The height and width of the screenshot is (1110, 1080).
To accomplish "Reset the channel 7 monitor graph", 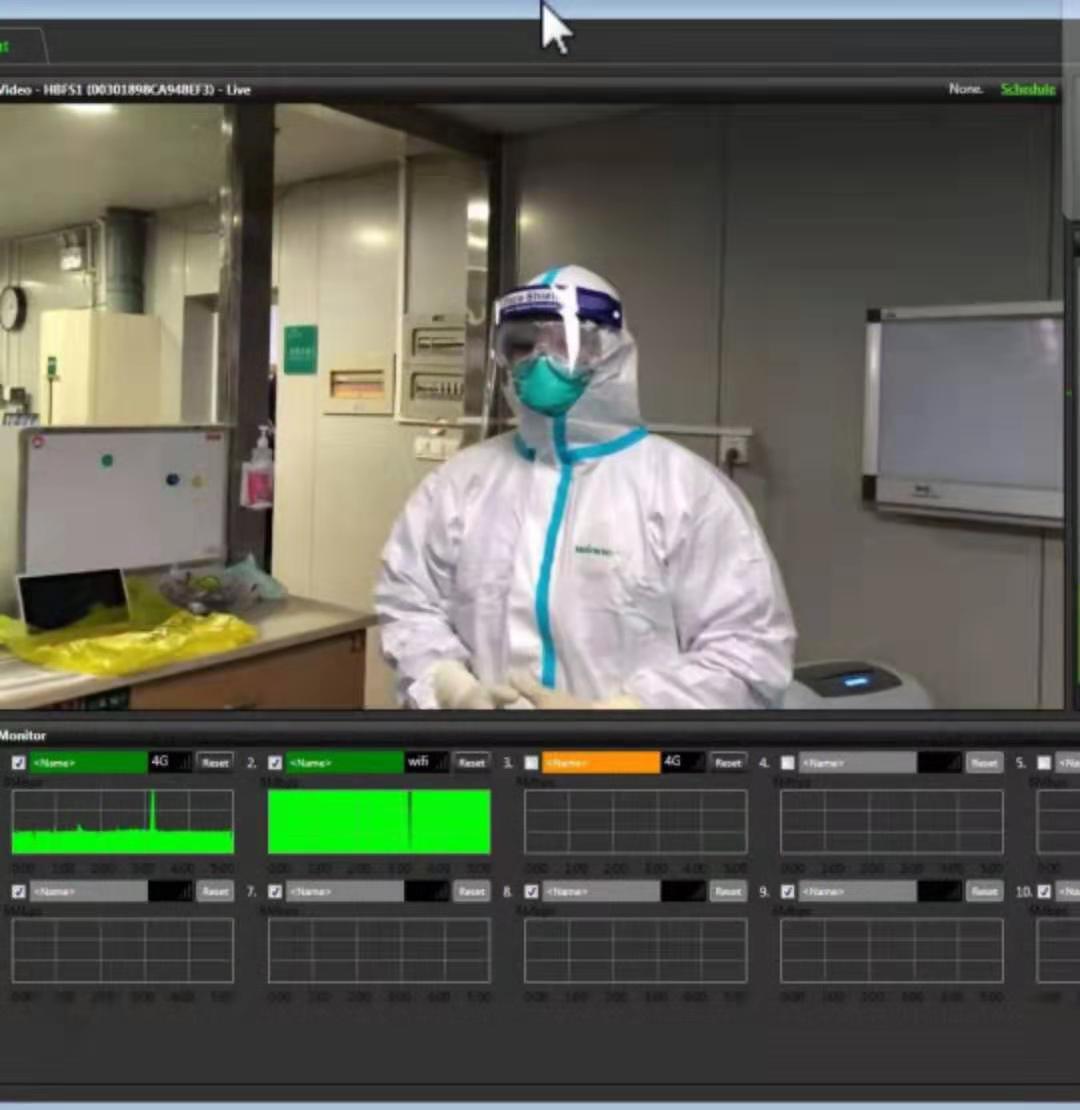I will [471, 891].
